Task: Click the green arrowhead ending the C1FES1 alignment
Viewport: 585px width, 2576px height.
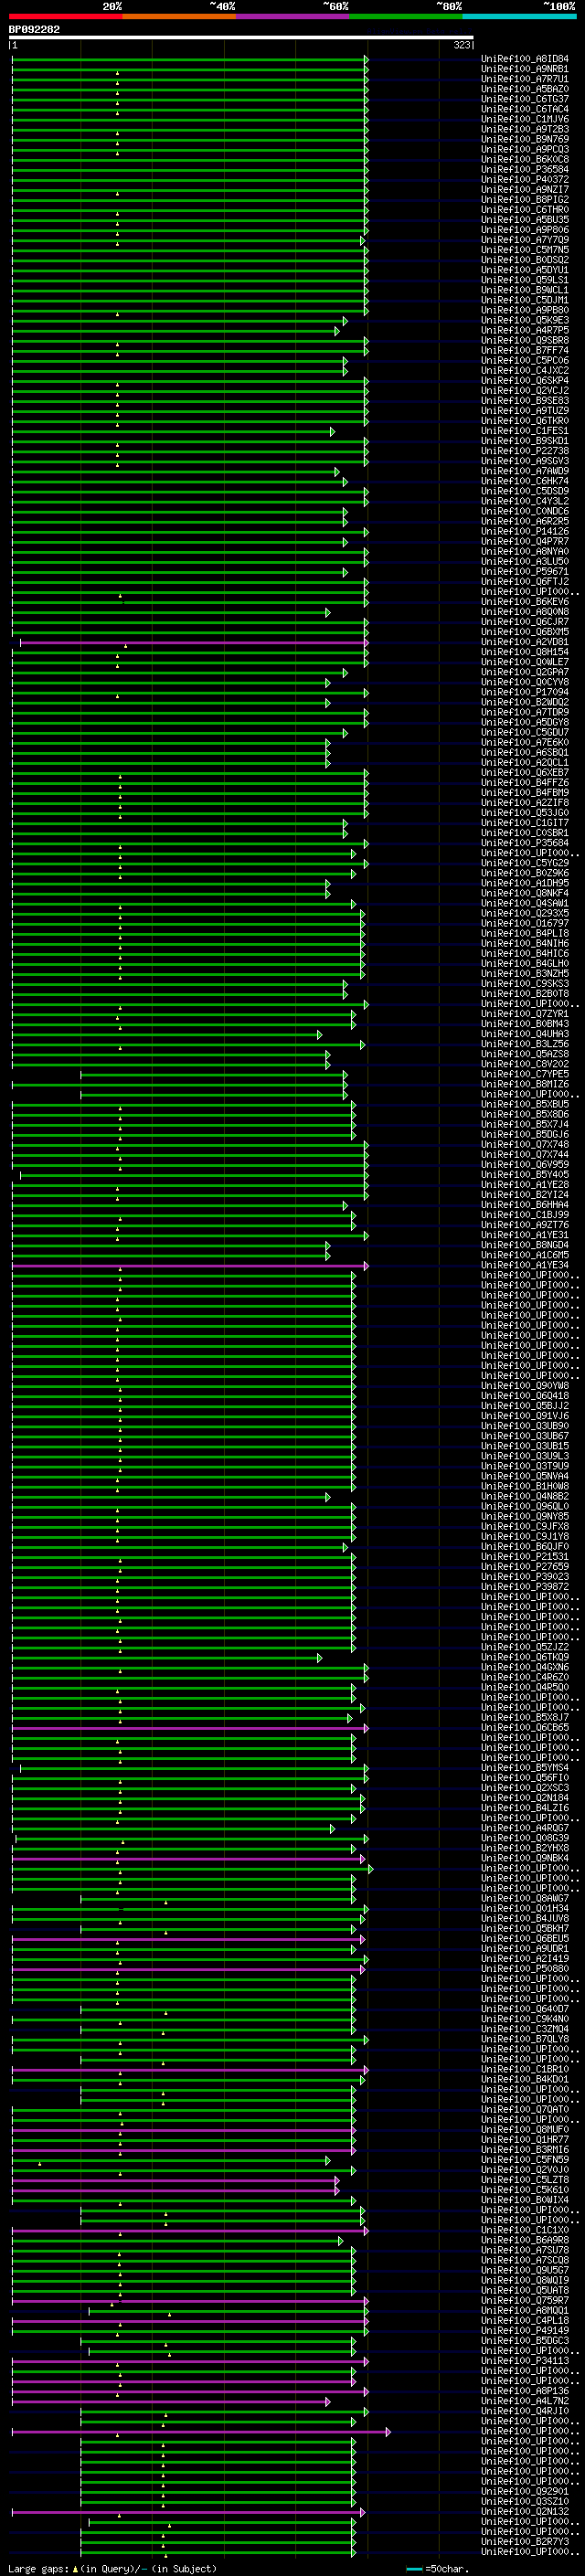Action: coord(332,432)
